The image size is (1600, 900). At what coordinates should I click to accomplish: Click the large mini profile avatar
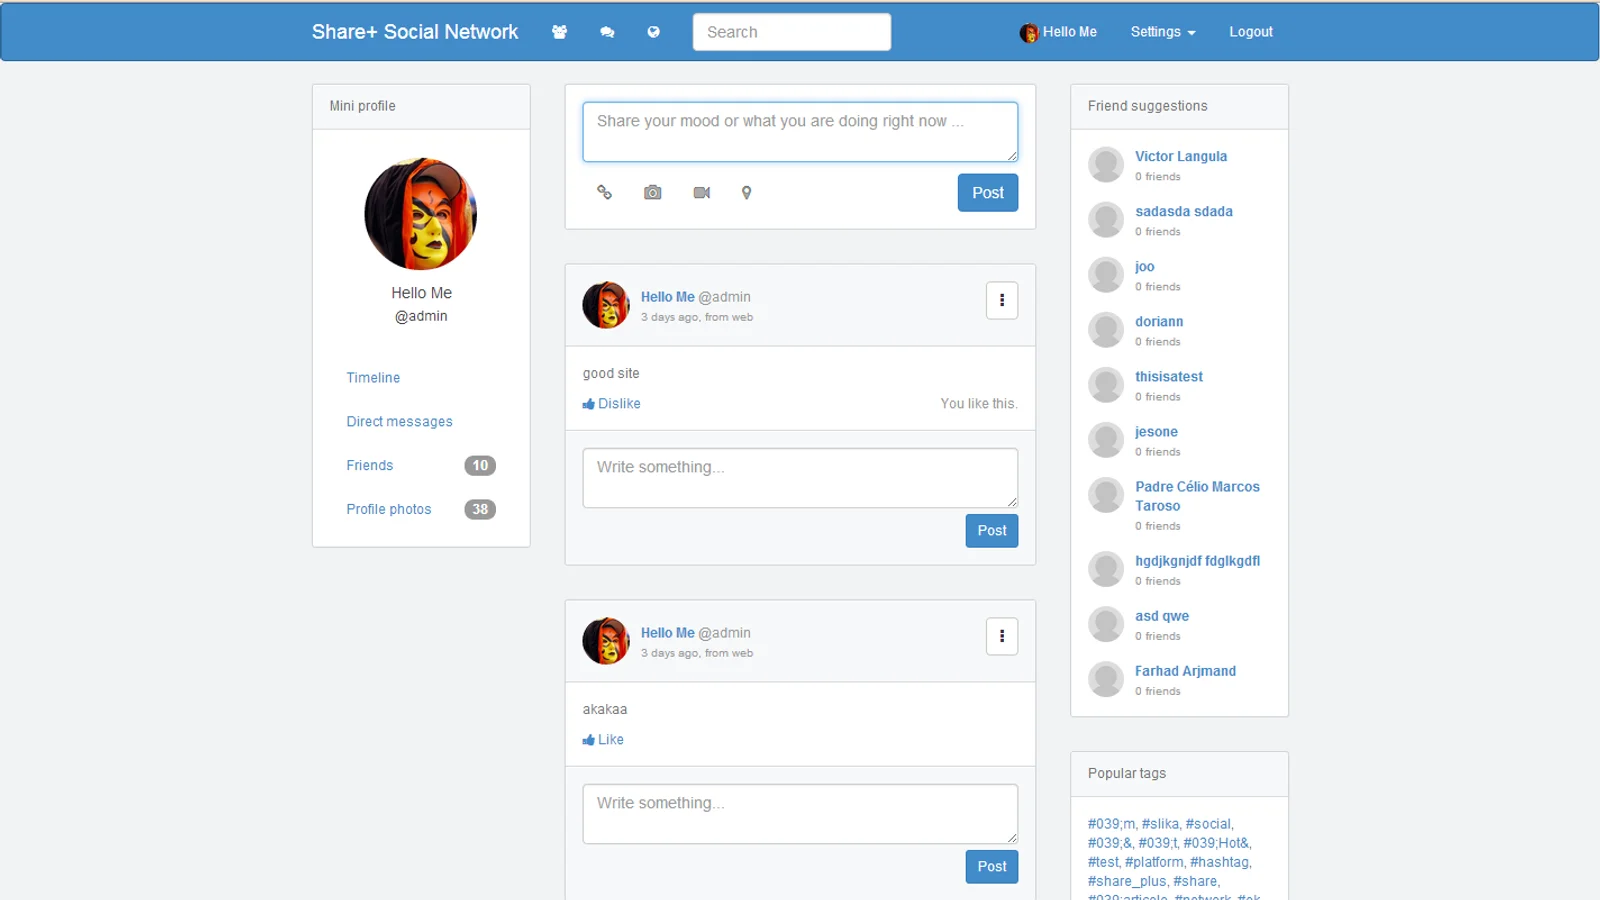pos(421,214)
